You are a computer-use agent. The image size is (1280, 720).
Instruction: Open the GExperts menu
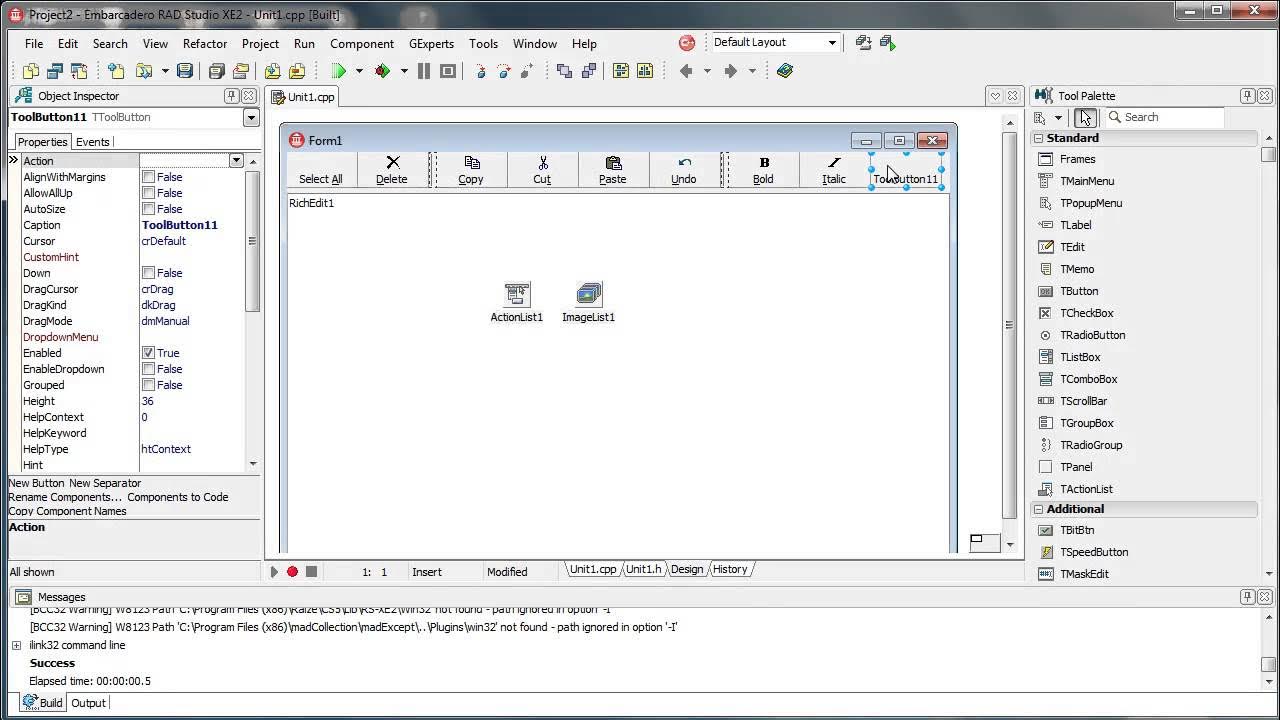tap(431, 43)
